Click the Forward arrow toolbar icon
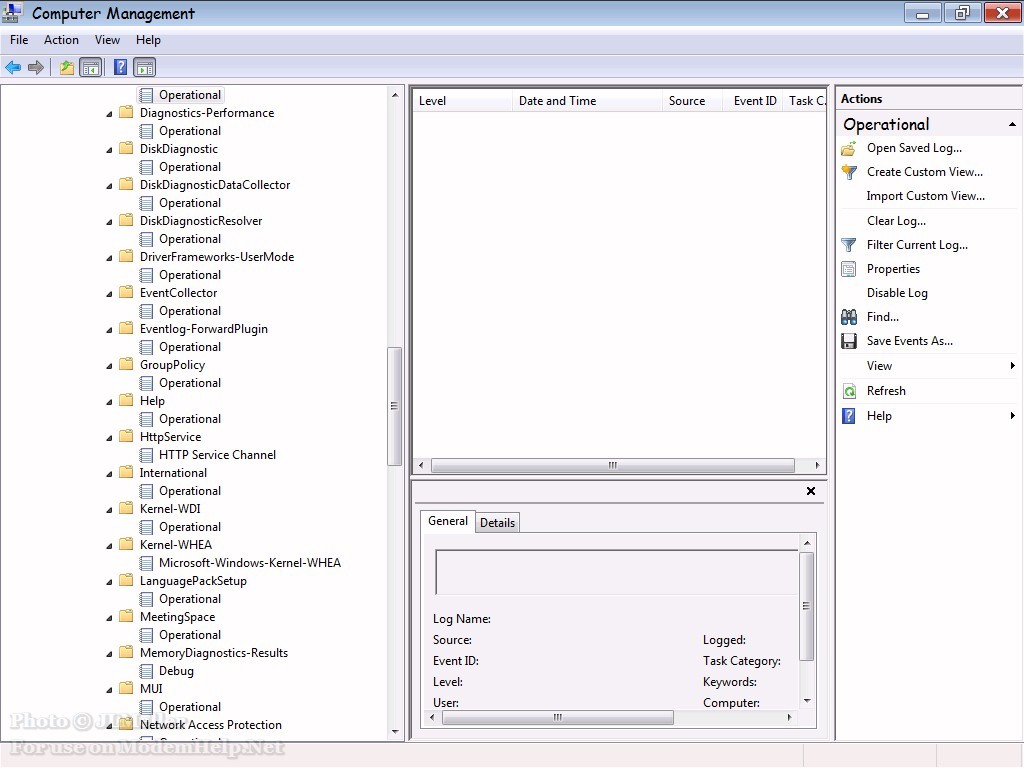The width and height of the screenshot is (1024, 768). coord(36,67)
